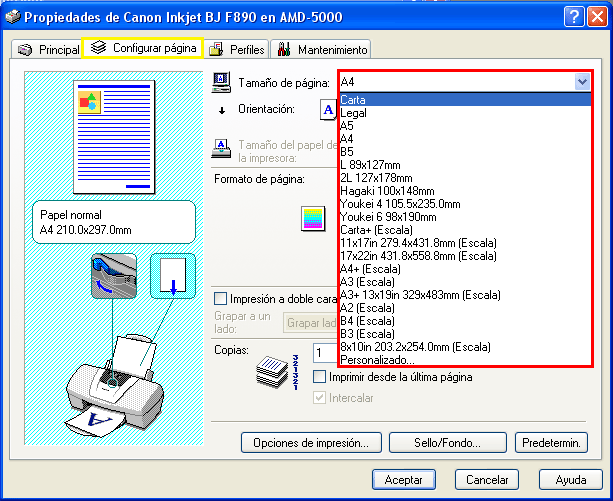Click the monitor icon beside Tamaño de página
The height and width of the screenshot is (501, 613).
221,82
